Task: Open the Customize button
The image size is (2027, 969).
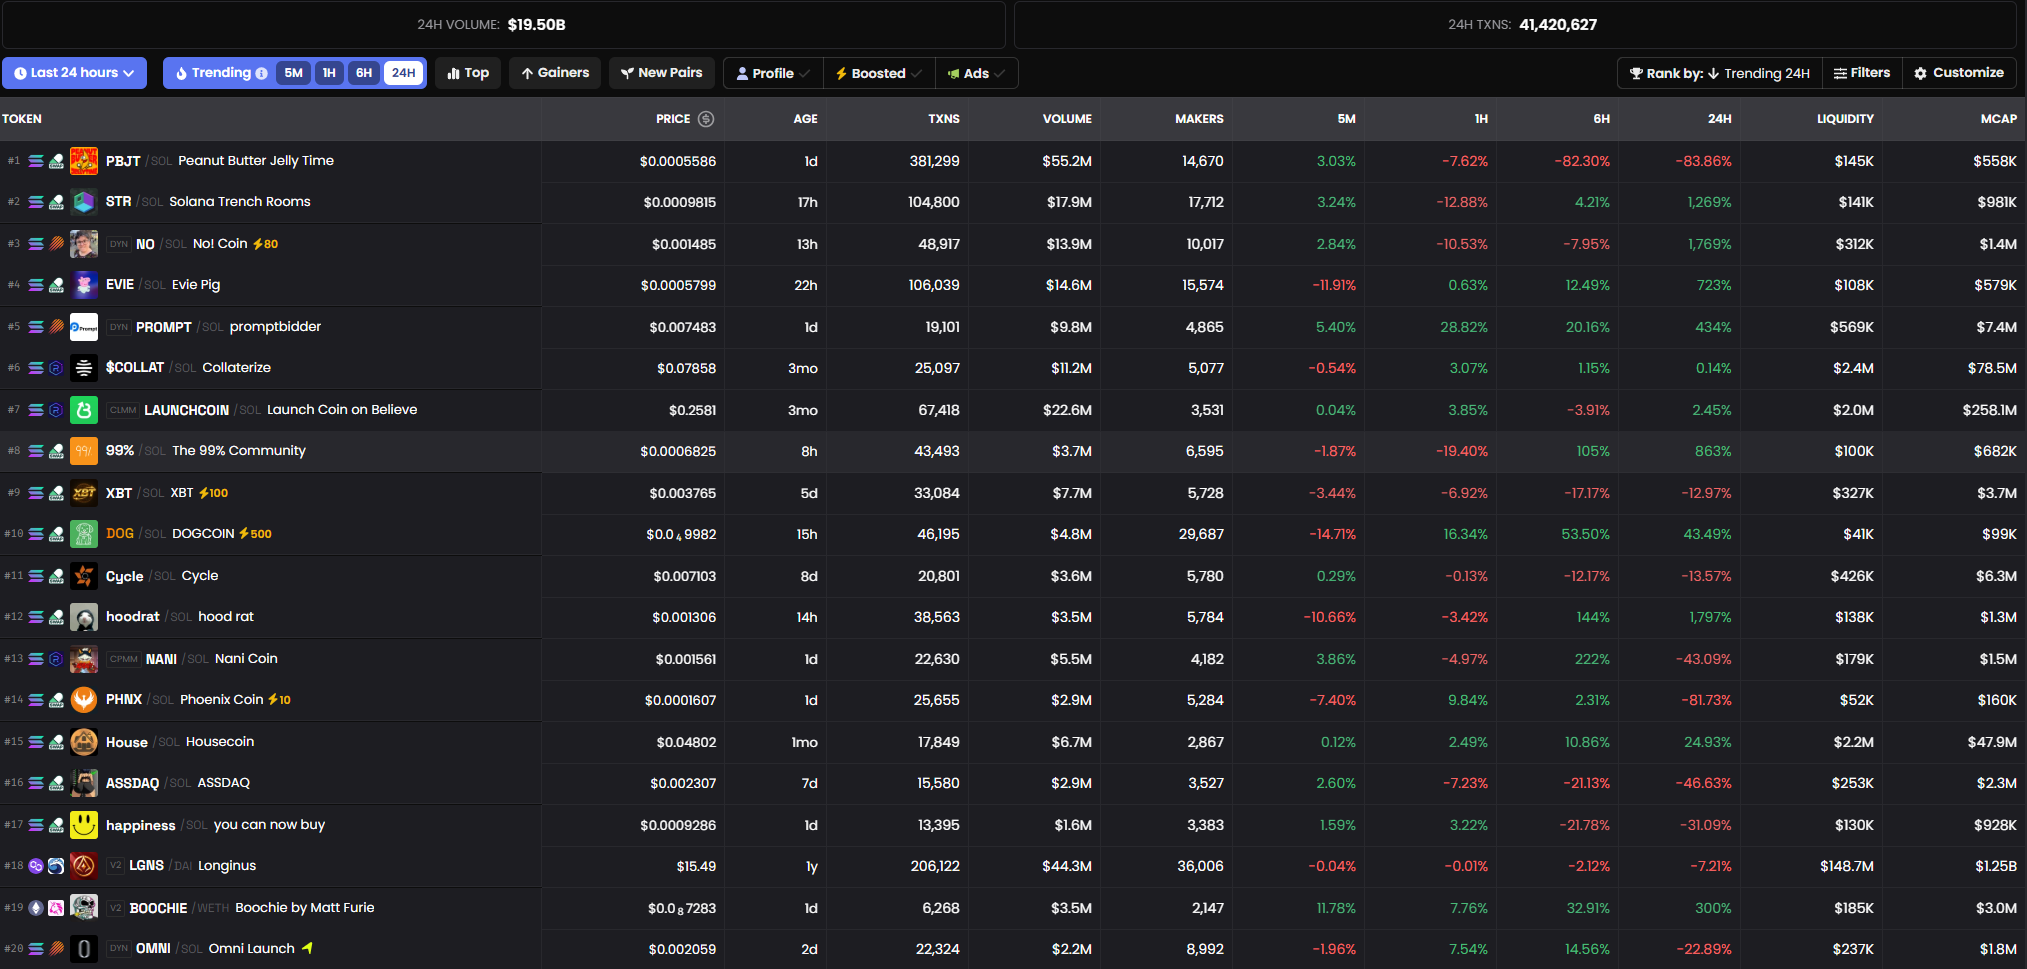Action: pos(1959,73)
